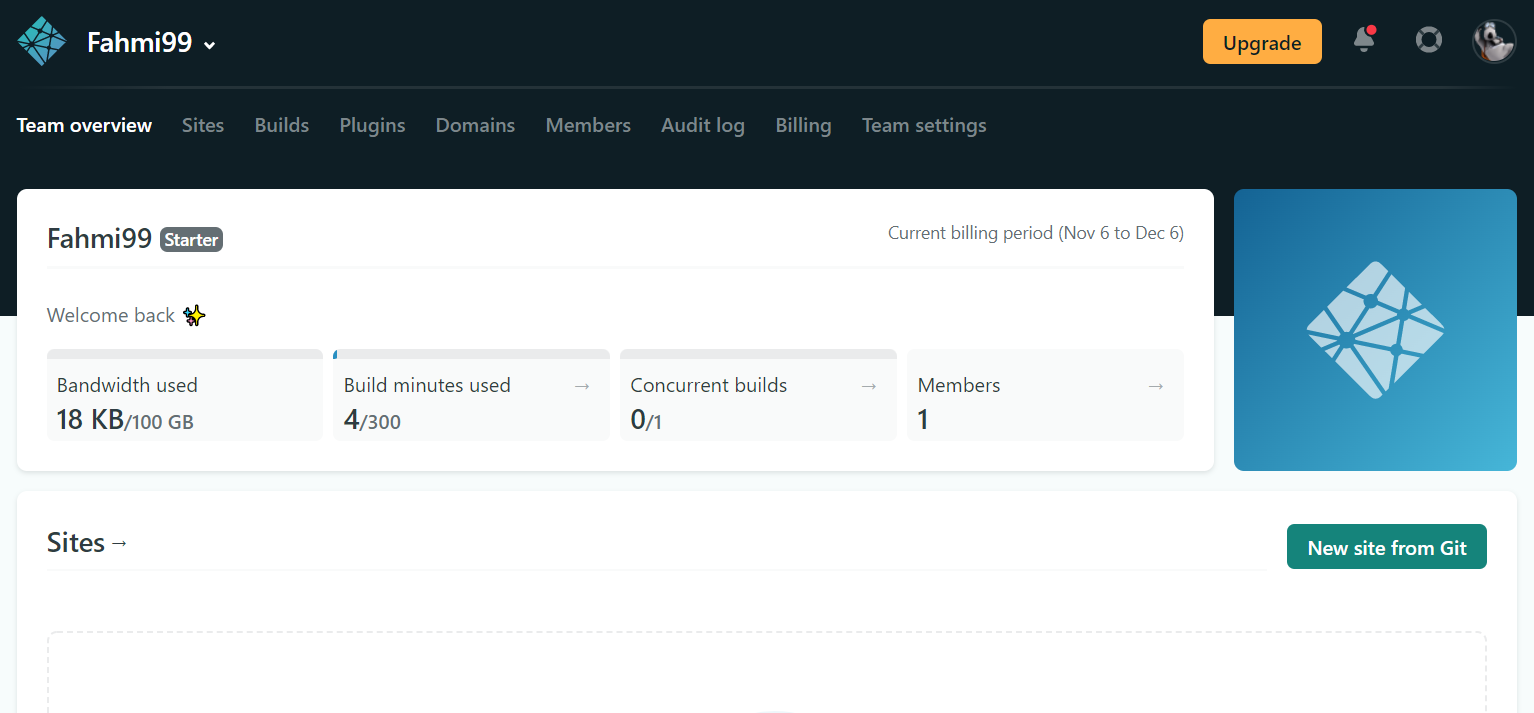This screenshot has height=713, width=1534.
Task: Click the large Netlify logo banner
Action: 1375,330
